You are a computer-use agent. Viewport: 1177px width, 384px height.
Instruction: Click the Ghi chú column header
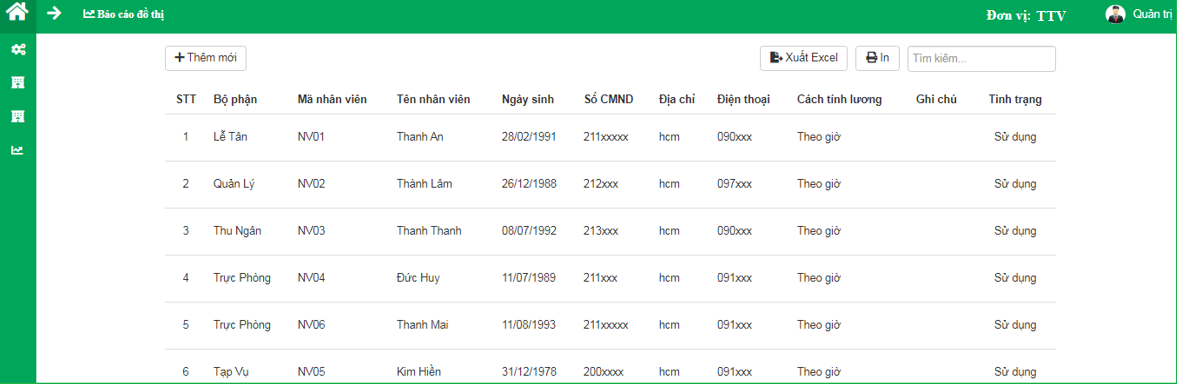[936, 99]
